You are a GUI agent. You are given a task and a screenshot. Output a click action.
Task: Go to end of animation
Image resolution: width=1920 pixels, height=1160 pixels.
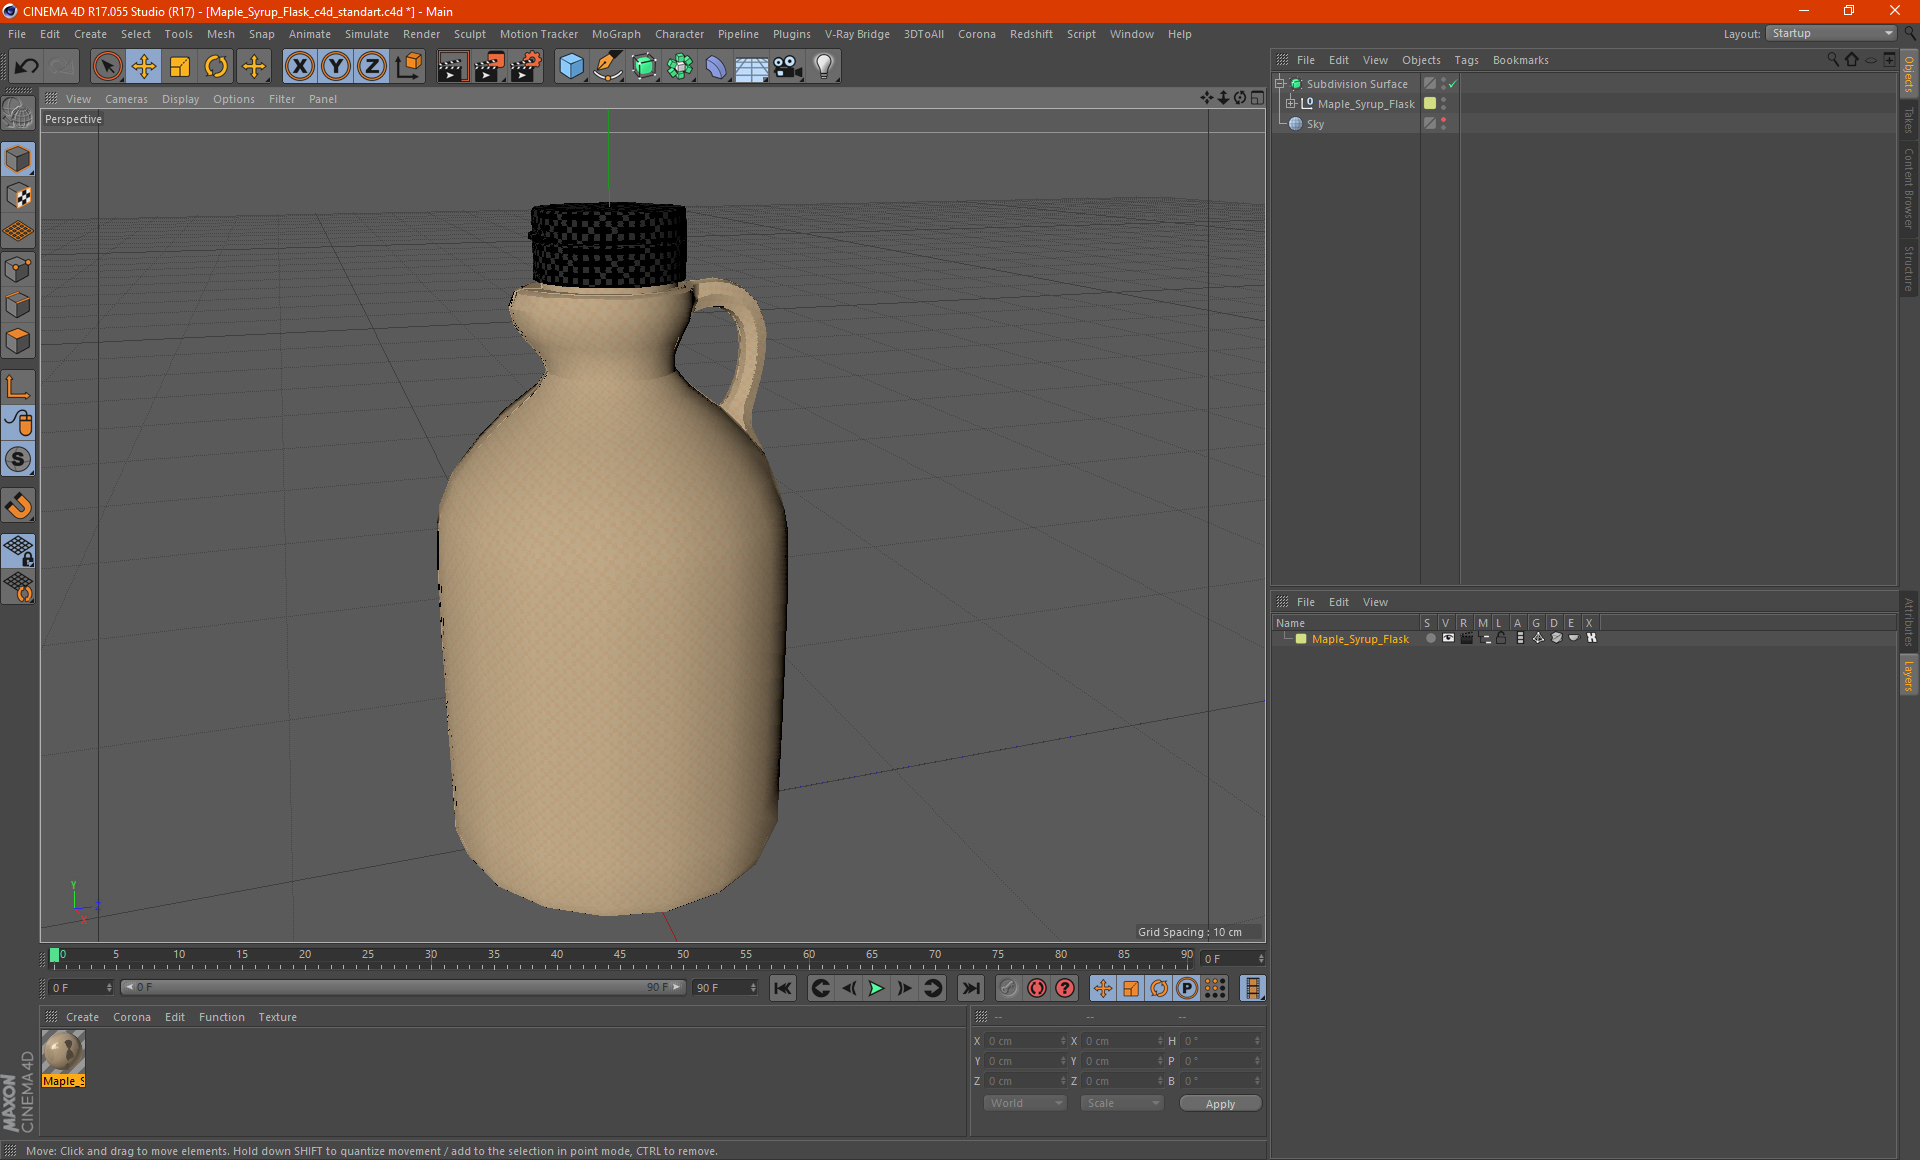coord(970,988)
